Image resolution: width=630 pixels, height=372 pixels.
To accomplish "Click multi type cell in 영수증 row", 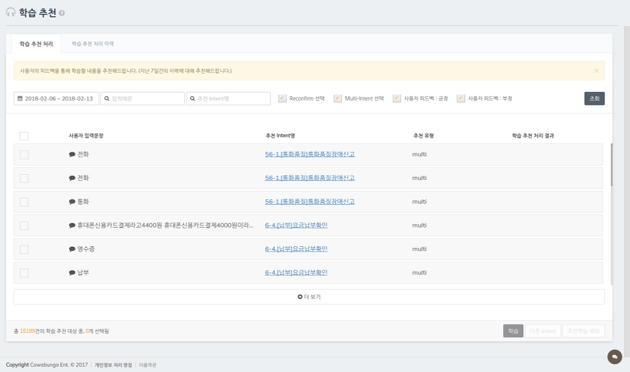I will tap(419, 249).
